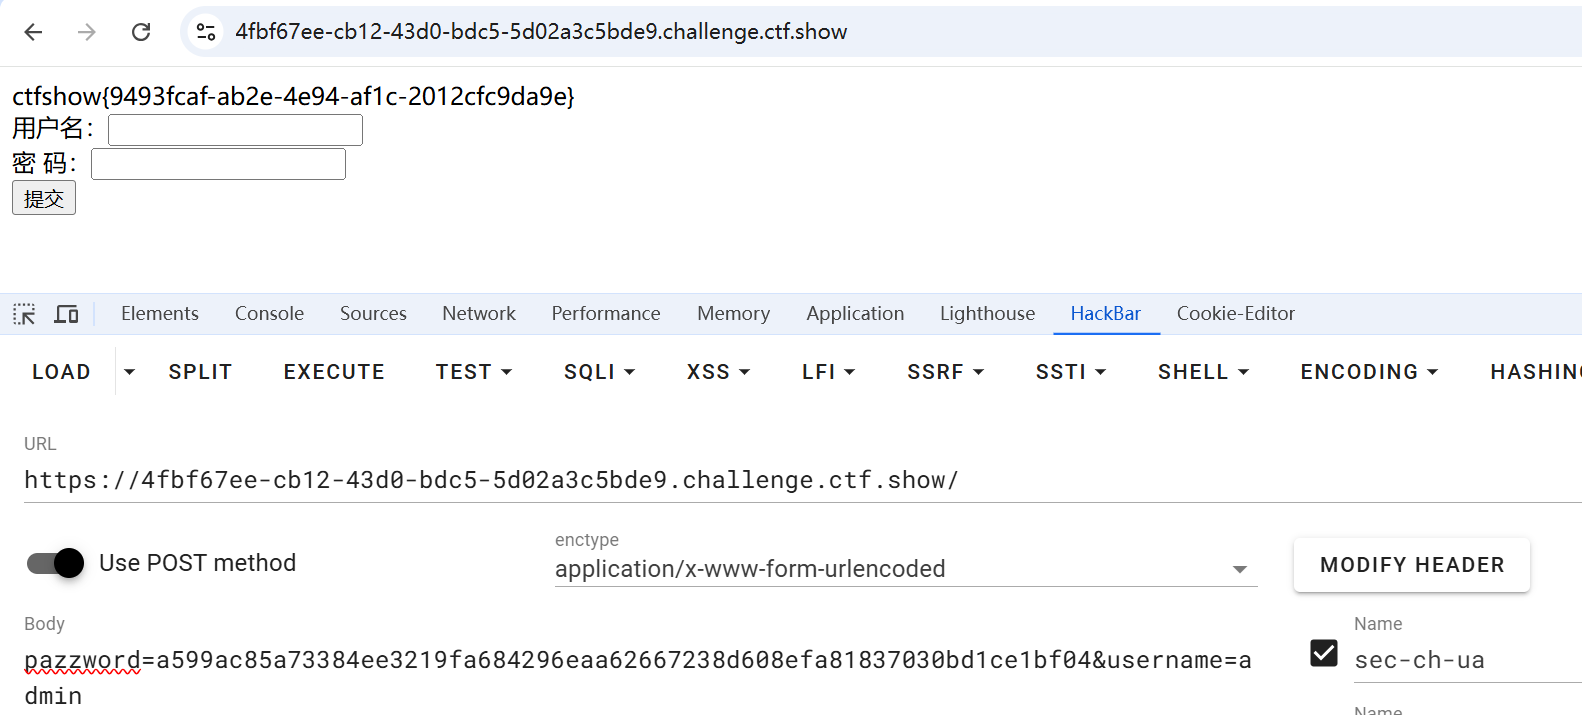1582x715 pixels.
Task: Click the browser back arrow
Action: tap(33, 32)
